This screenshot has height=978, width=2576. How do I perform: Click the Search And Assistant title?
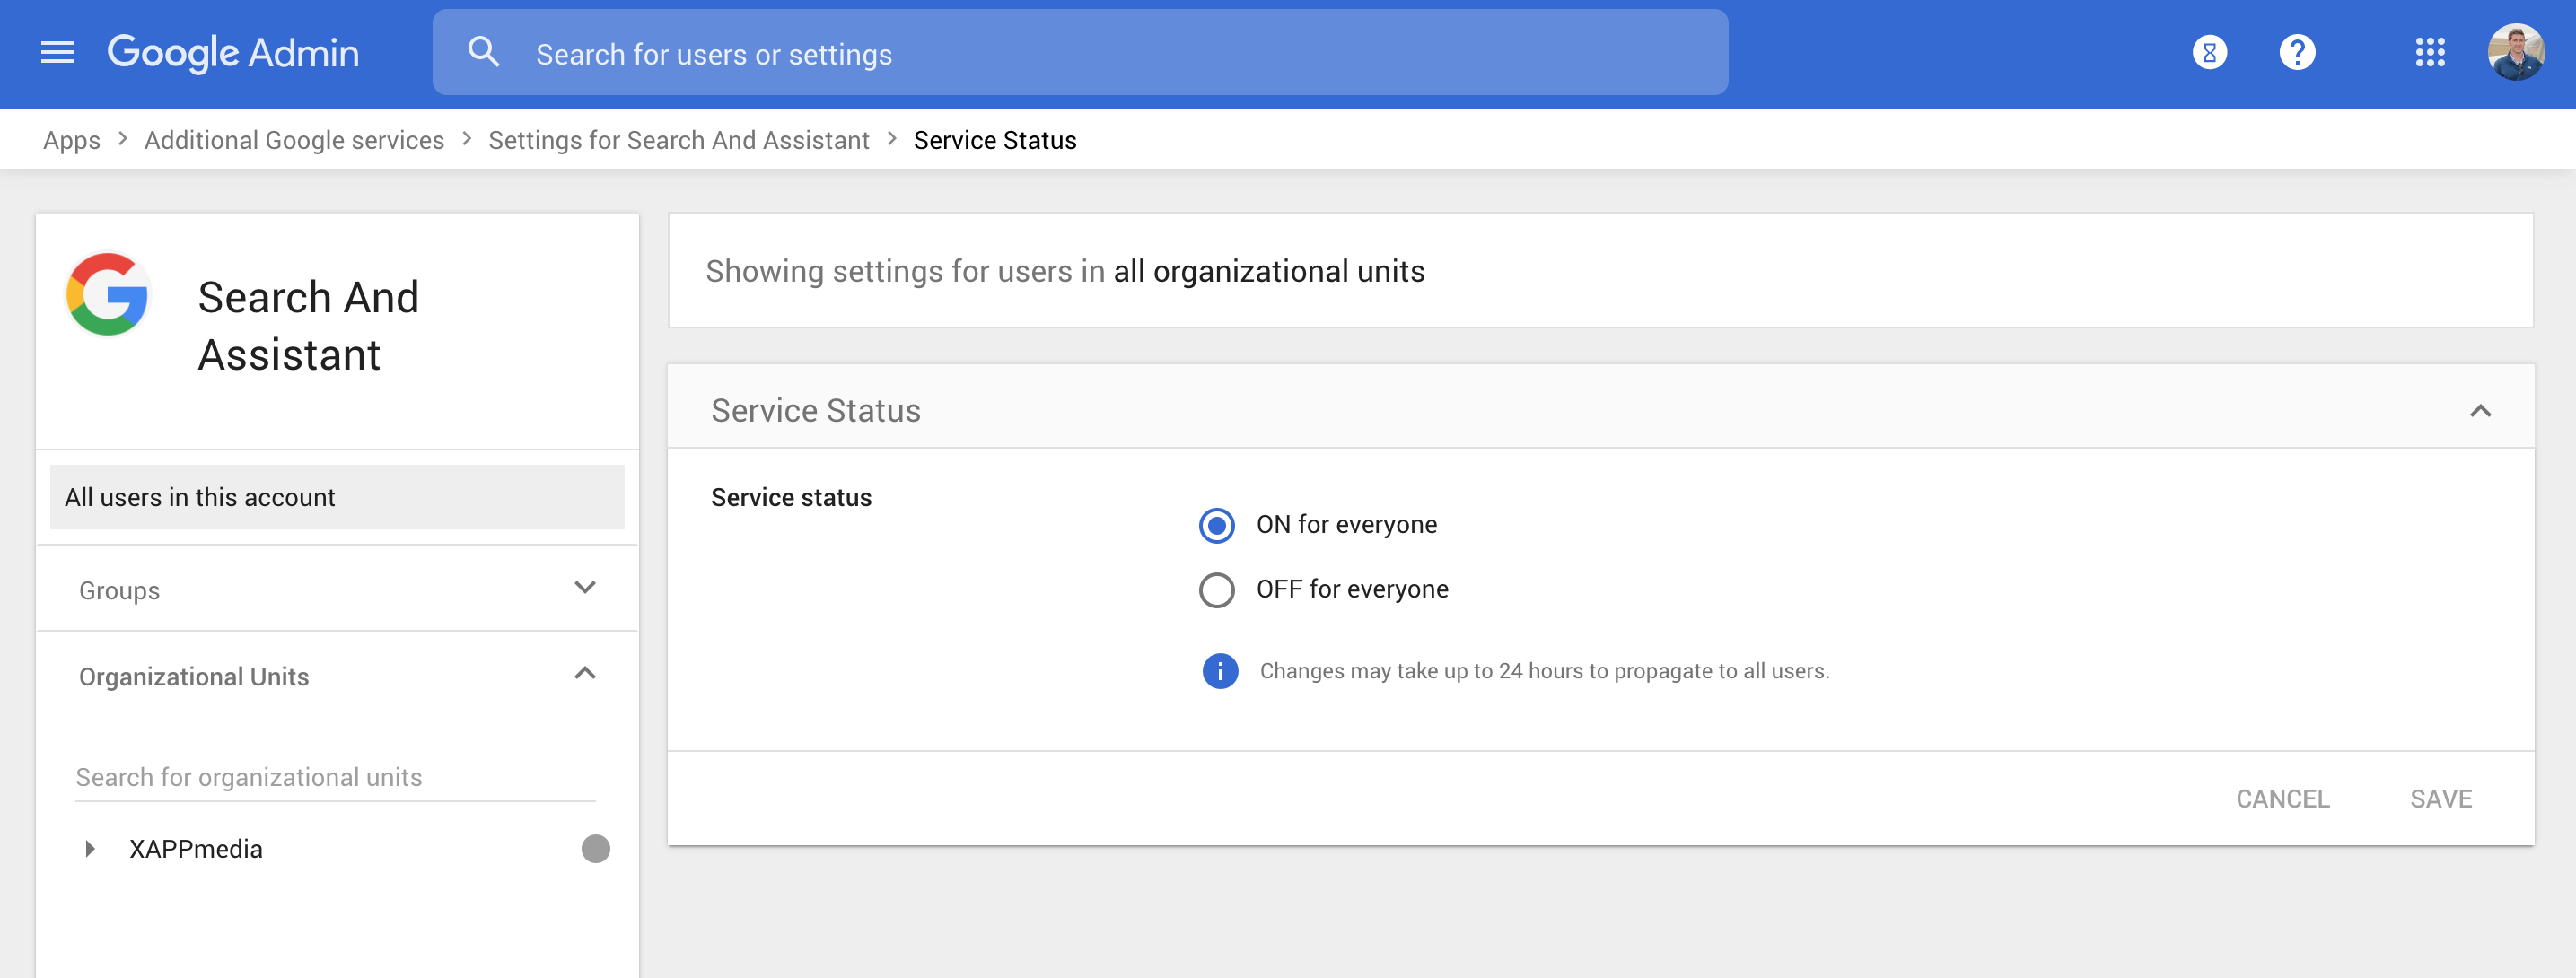(308, 326)
